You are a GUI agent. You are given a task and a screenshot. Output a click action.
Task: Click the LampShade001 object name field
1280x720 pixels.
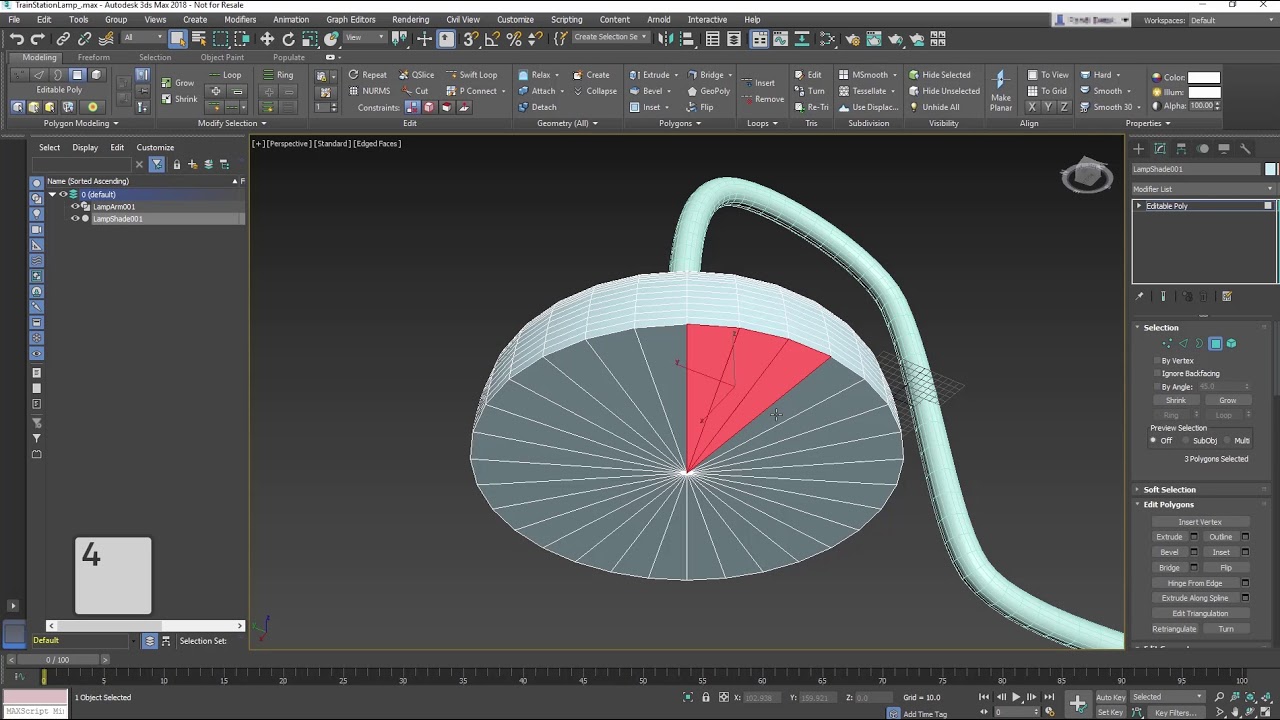pyautogui.click(x=1196, y=169)
